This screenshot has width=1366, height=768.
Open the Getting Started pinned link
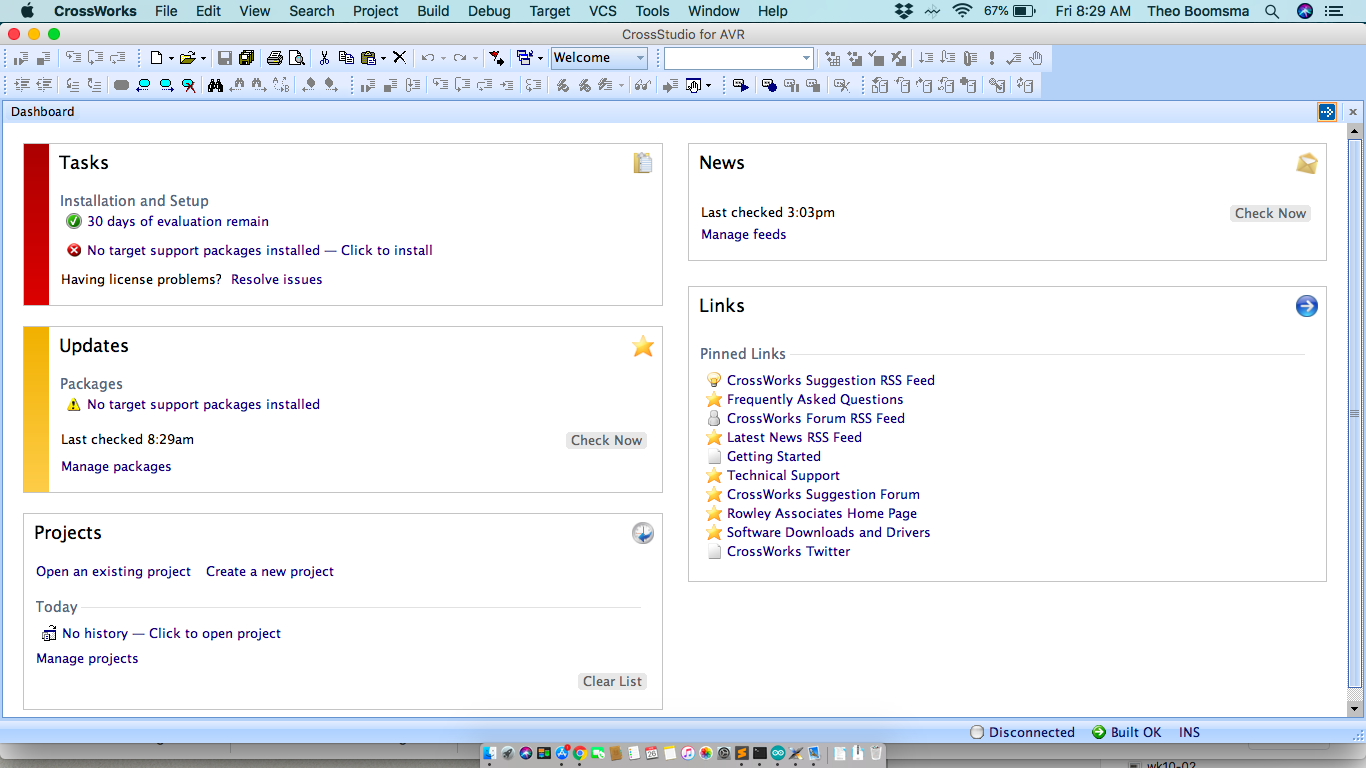(x=774, y=456)
